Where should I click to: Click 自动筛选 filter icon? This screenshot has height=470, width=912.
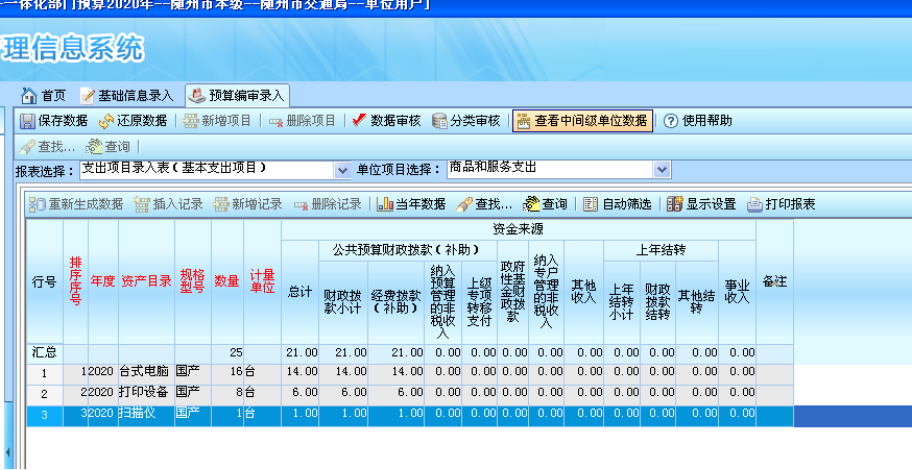tap(591, 204)
